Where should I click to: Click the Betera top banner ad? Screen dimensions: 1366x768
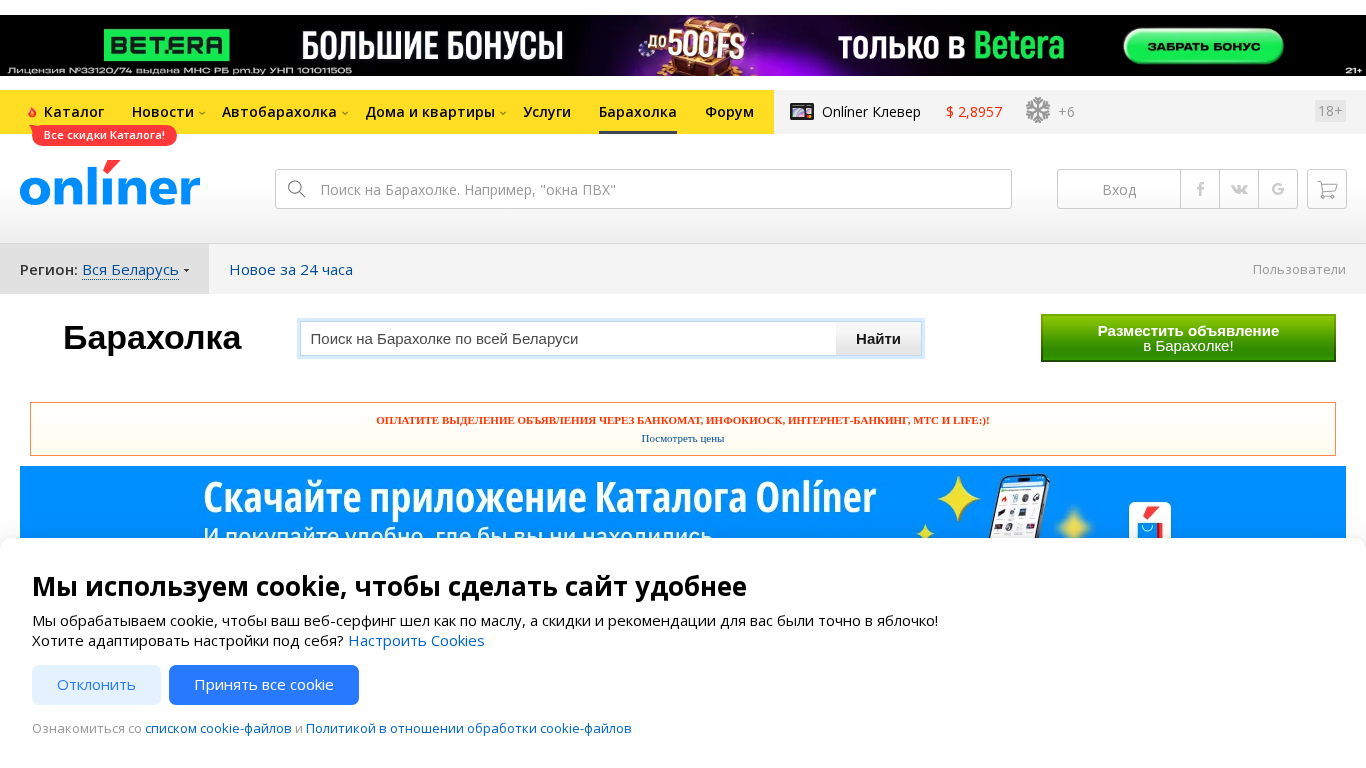click(x=683, y=45)
